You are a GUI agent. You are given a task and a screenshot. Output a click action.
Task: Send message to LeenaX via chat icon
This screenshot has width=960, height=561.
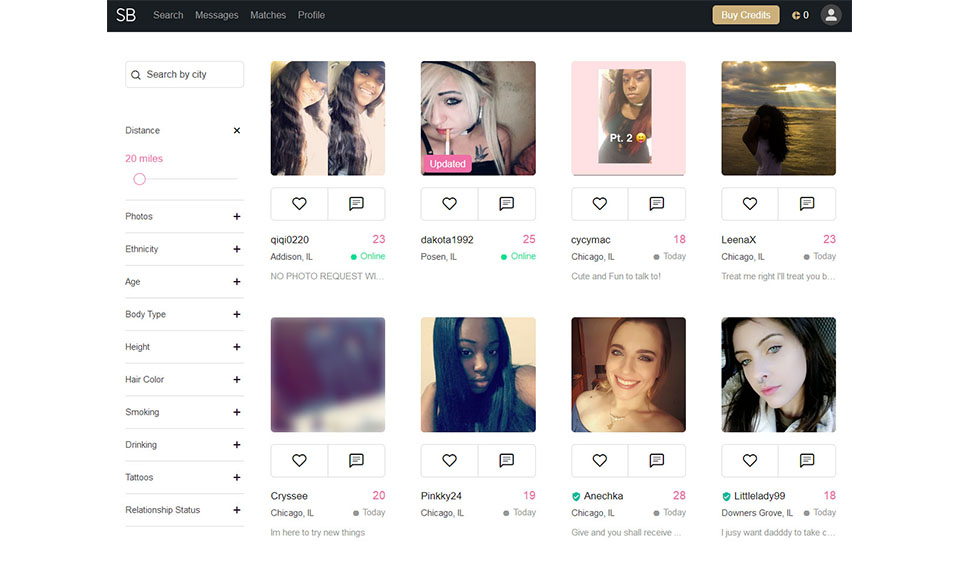coord(807,203)
